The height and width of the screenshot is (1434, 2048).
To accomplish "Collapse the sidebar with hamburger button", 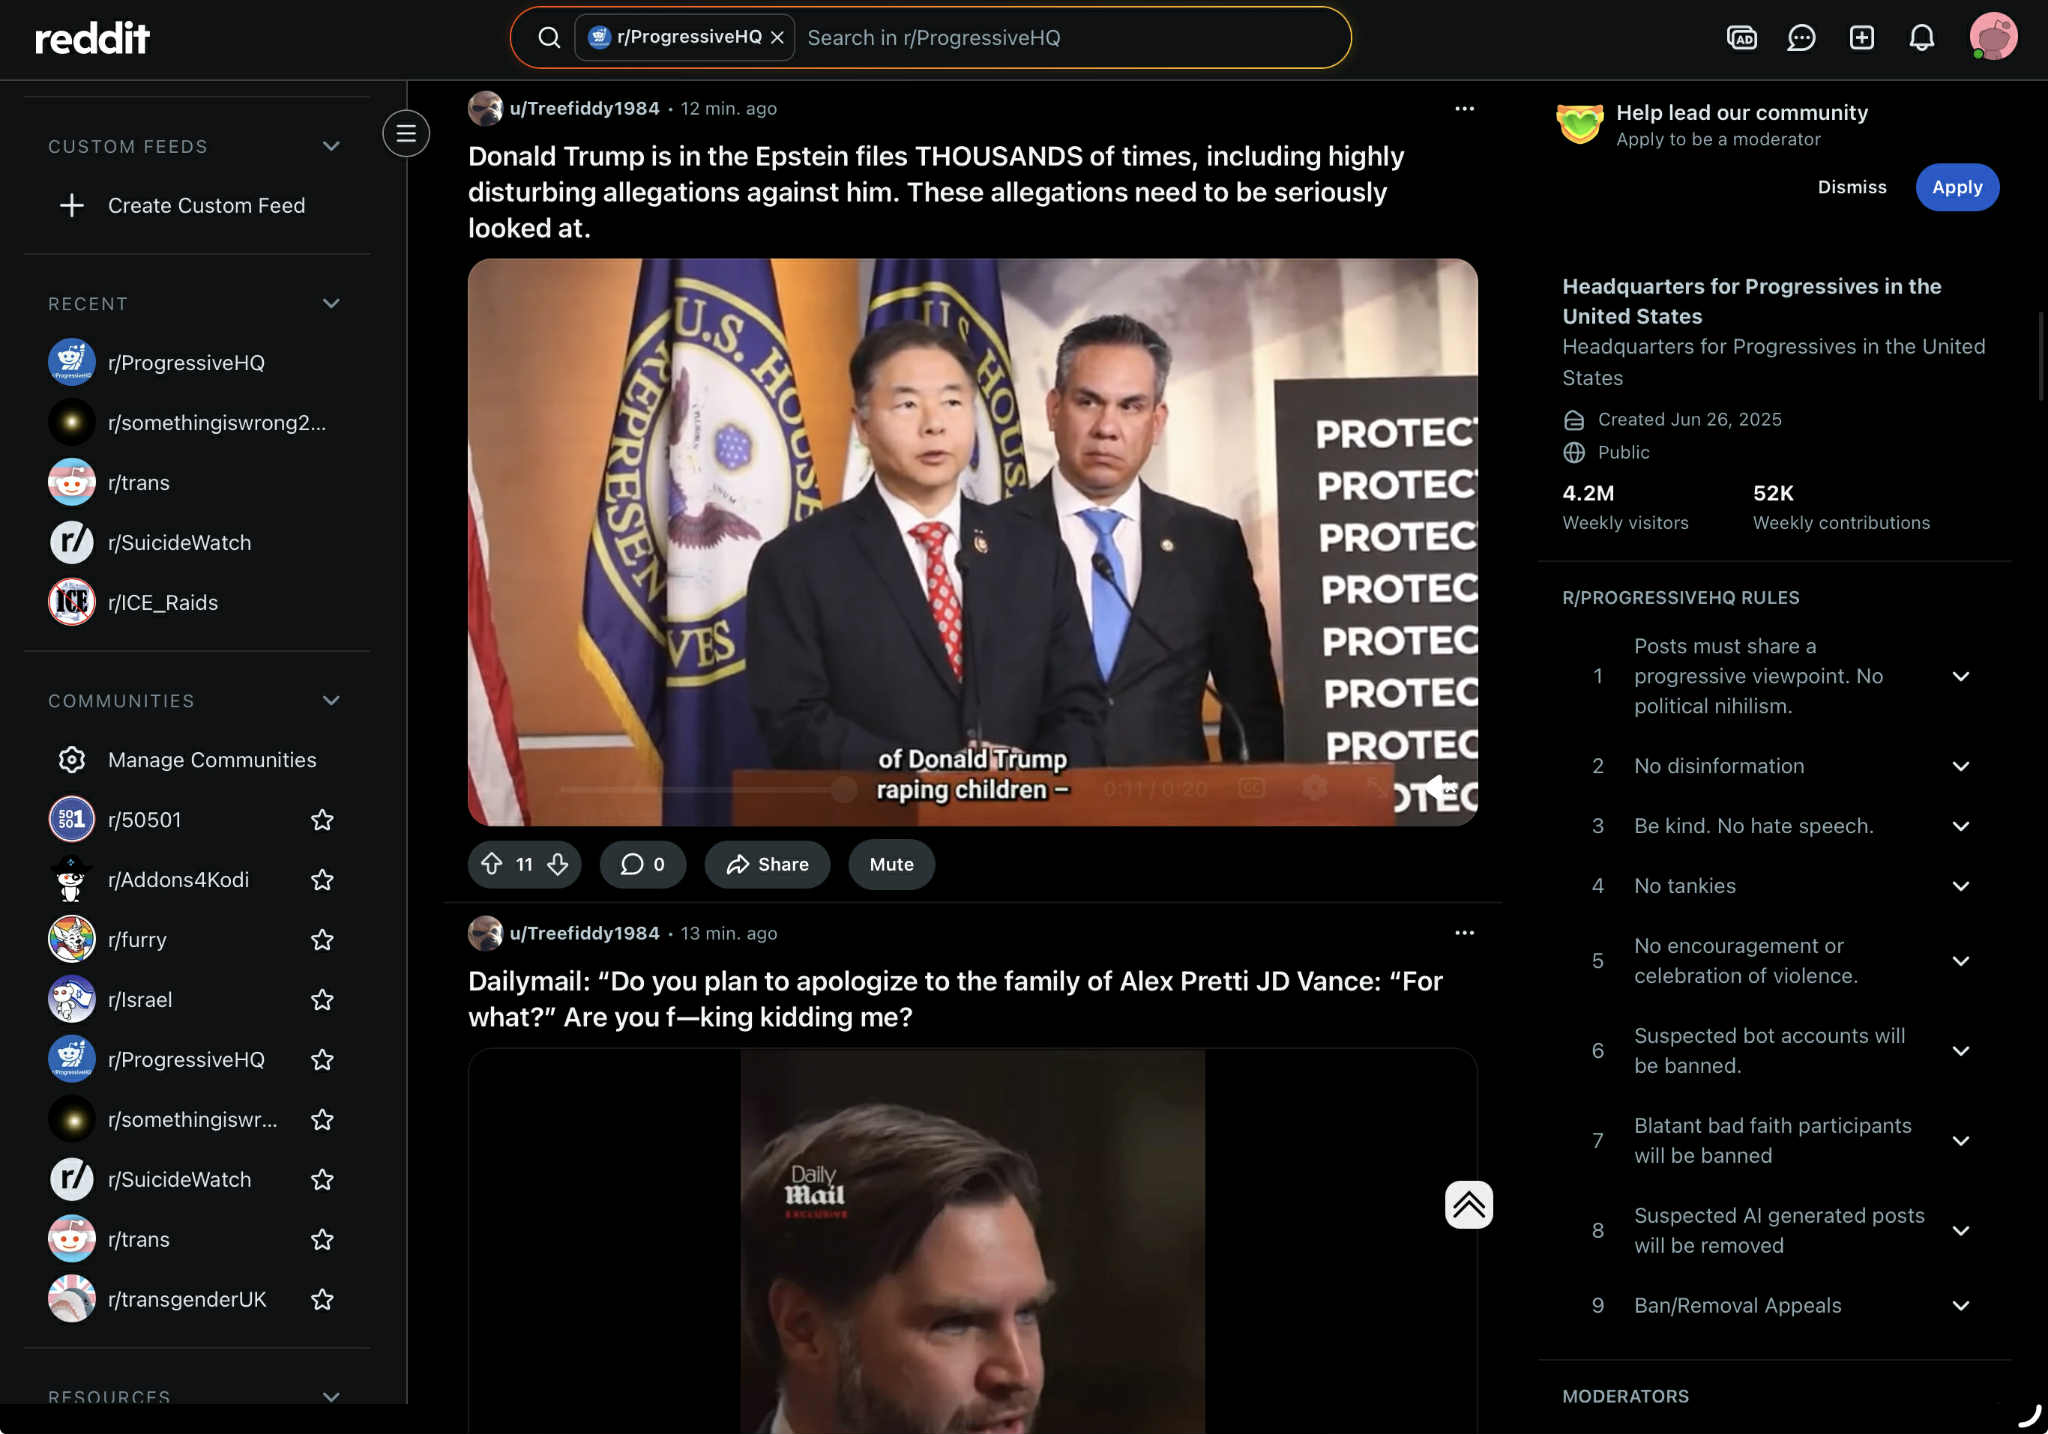I will click(x=406, y=133).
